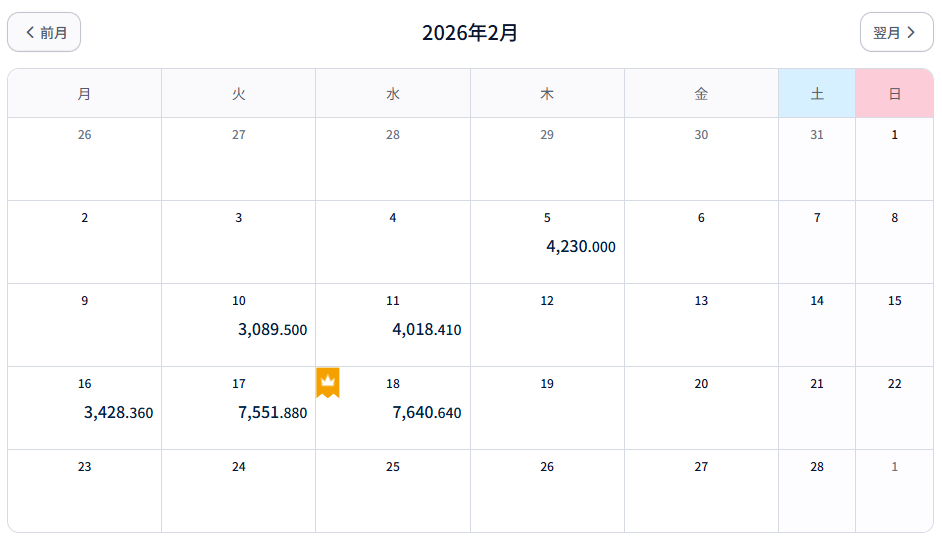Select the 4,230.000 entry on February 5
This screenshot has height=538, width=942.
[x=580, y=247]
